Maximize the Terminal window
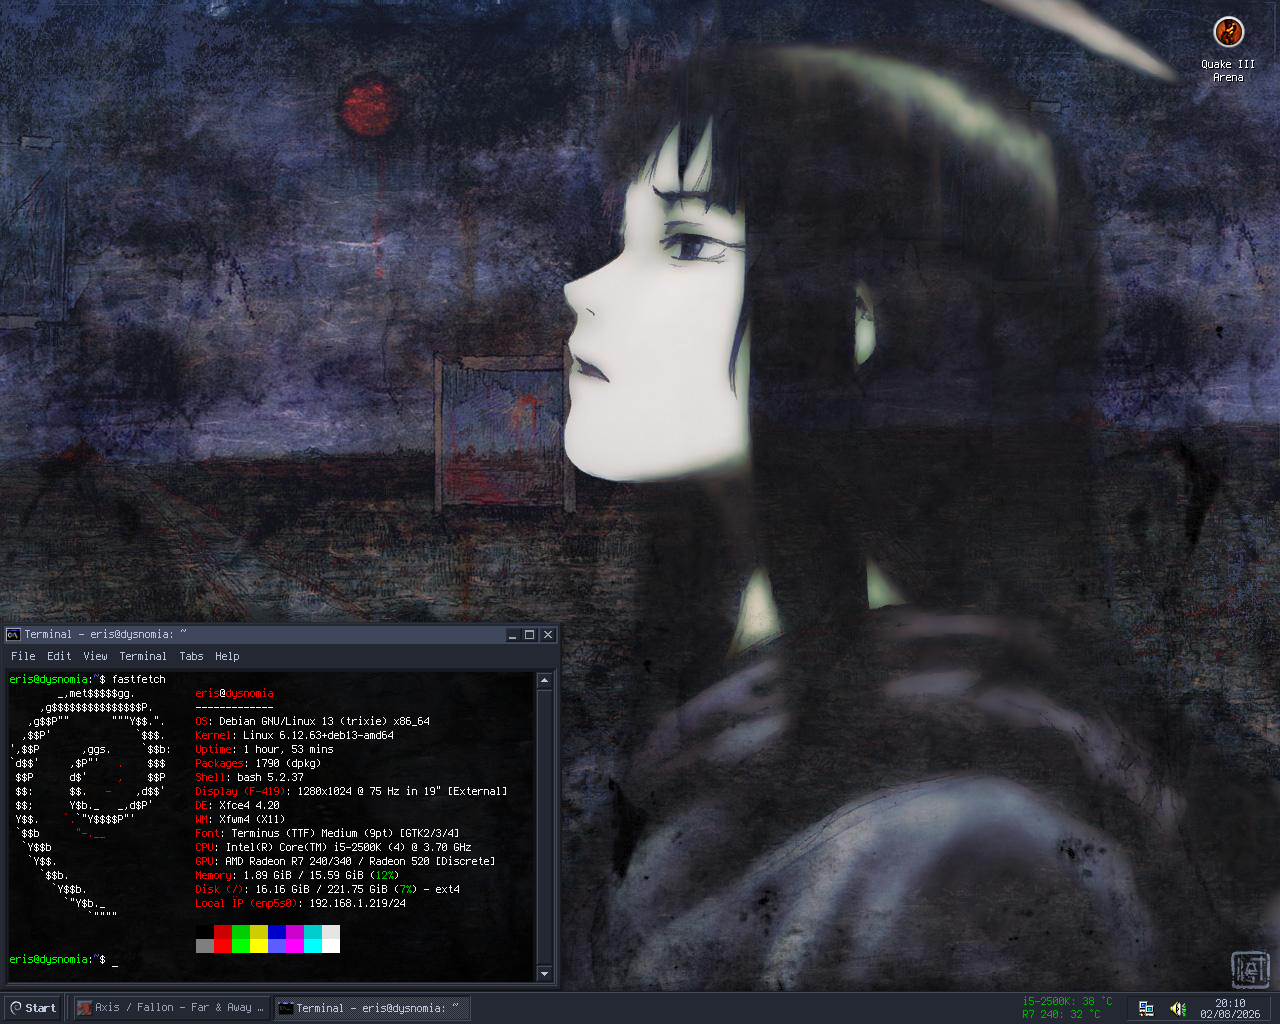The width and height of the screenshot is (1280, 1024). [x=530, y=635]
